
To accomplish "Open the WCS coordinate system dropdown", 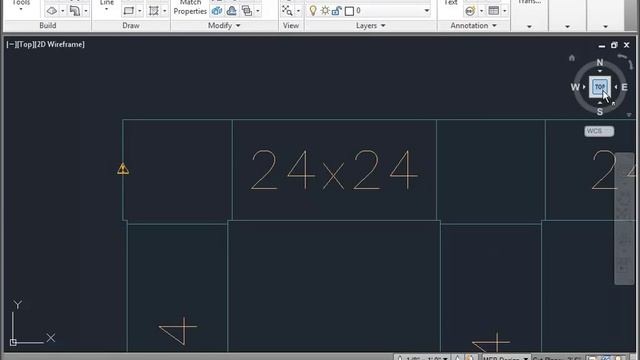I will [x=599, y=131].
